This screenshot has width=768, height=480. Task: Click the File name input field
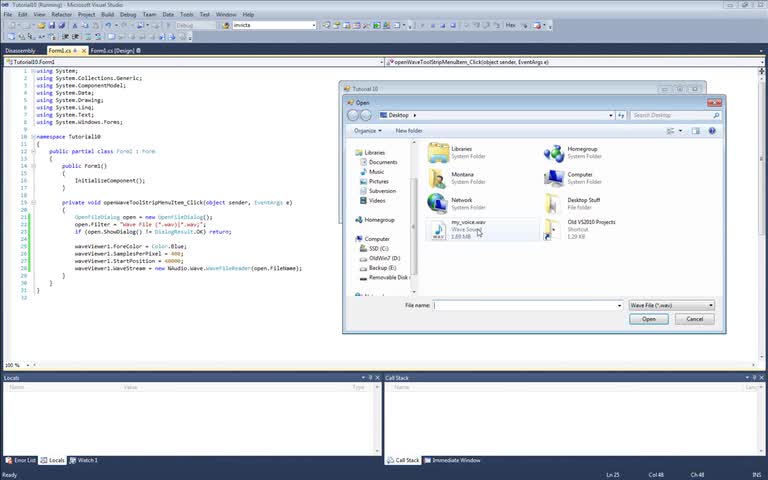(525, 305)
